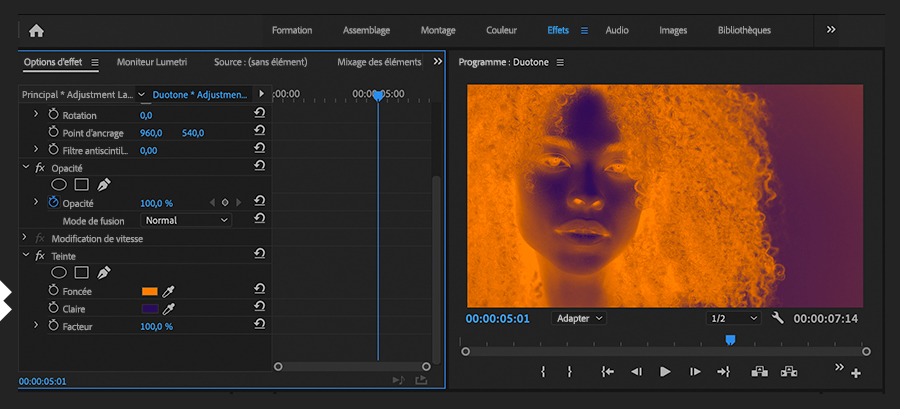This screenshot has width=900, height=409.
Task: Open the button editor plus icon
Action: [x=855, y=374]
